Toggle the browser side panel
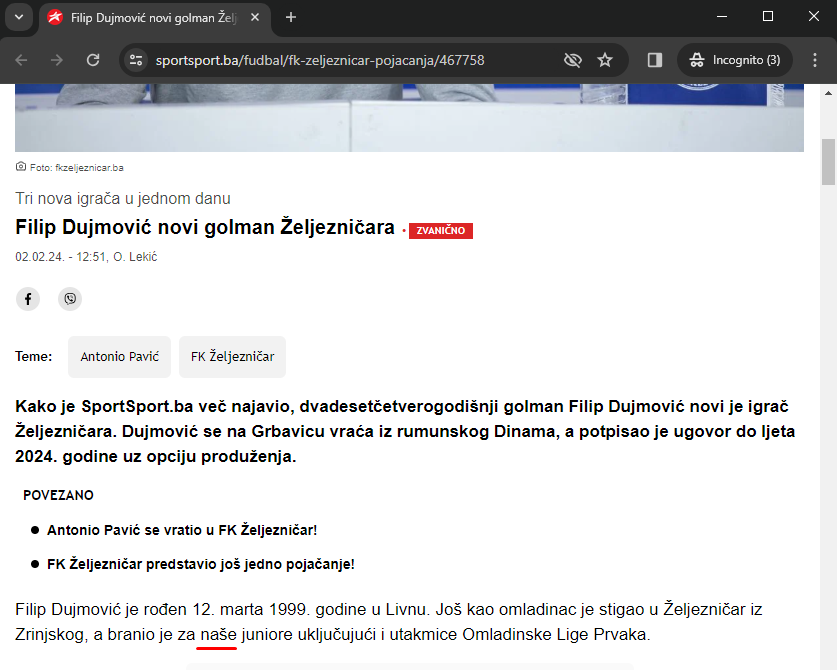Viewport: 837px width, 670px height. [x=654, y=60]
